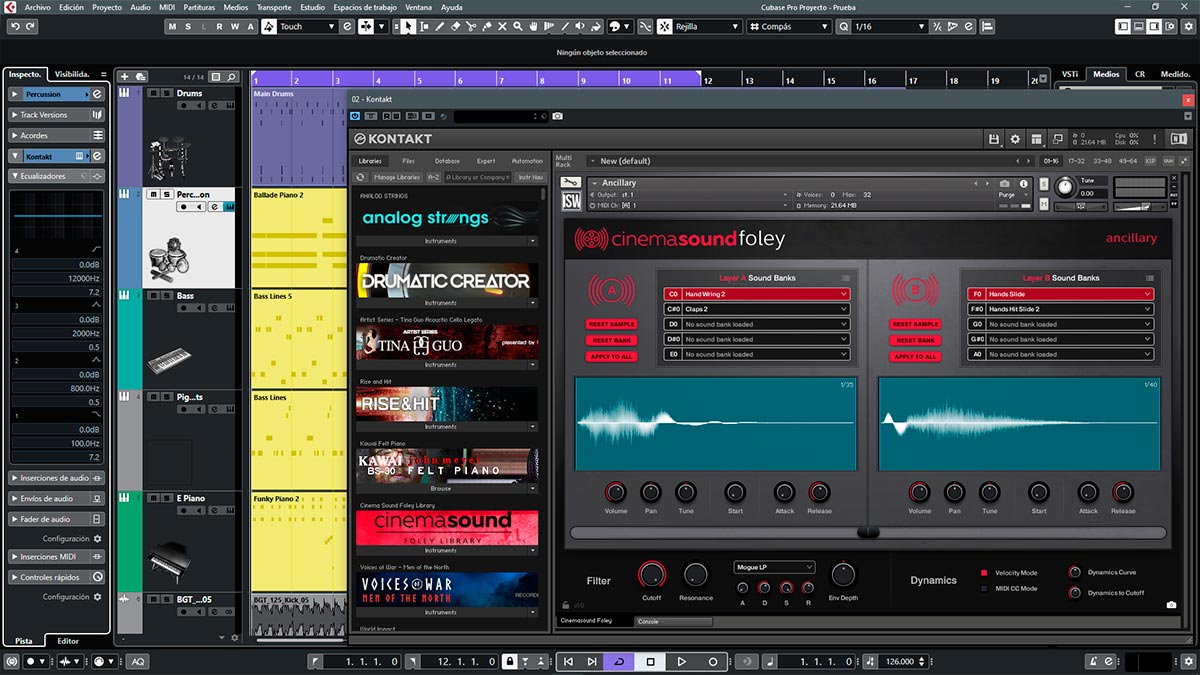1200x675 pixels.
Task: Toggle the AQ auto quantize button
Action: (137, 661)
